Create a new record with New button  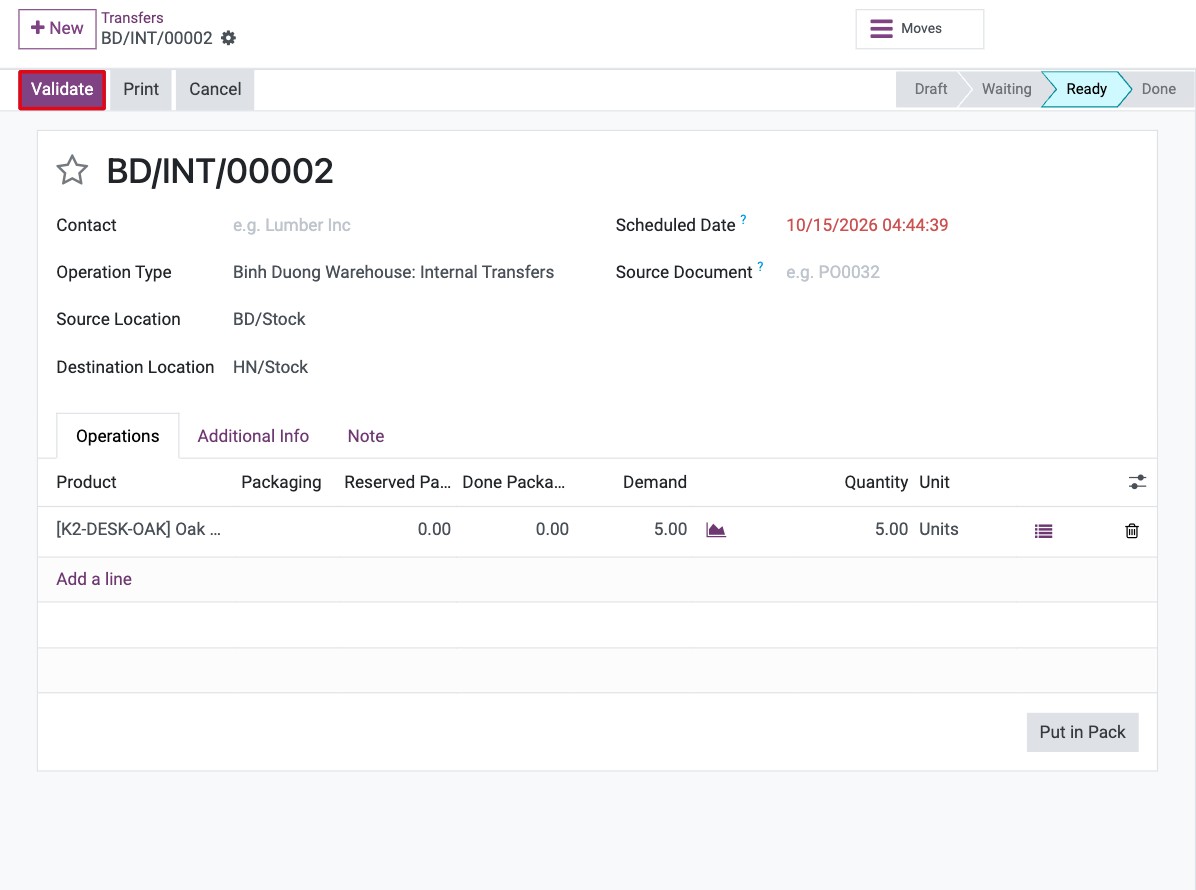coord(57,29)
